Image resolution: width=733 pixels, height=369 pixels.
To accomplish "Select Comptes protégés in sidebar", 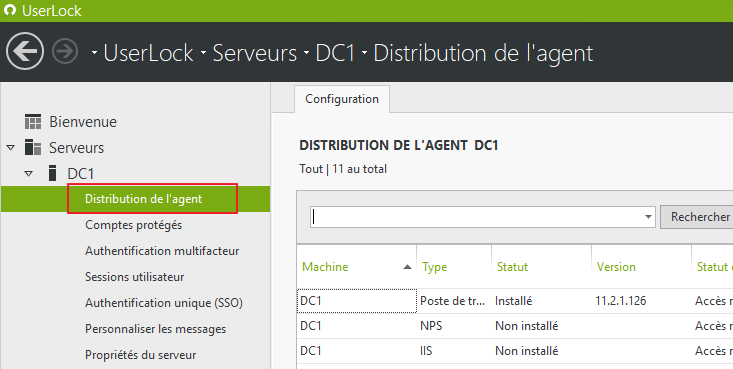I will [x=133, y=225].
